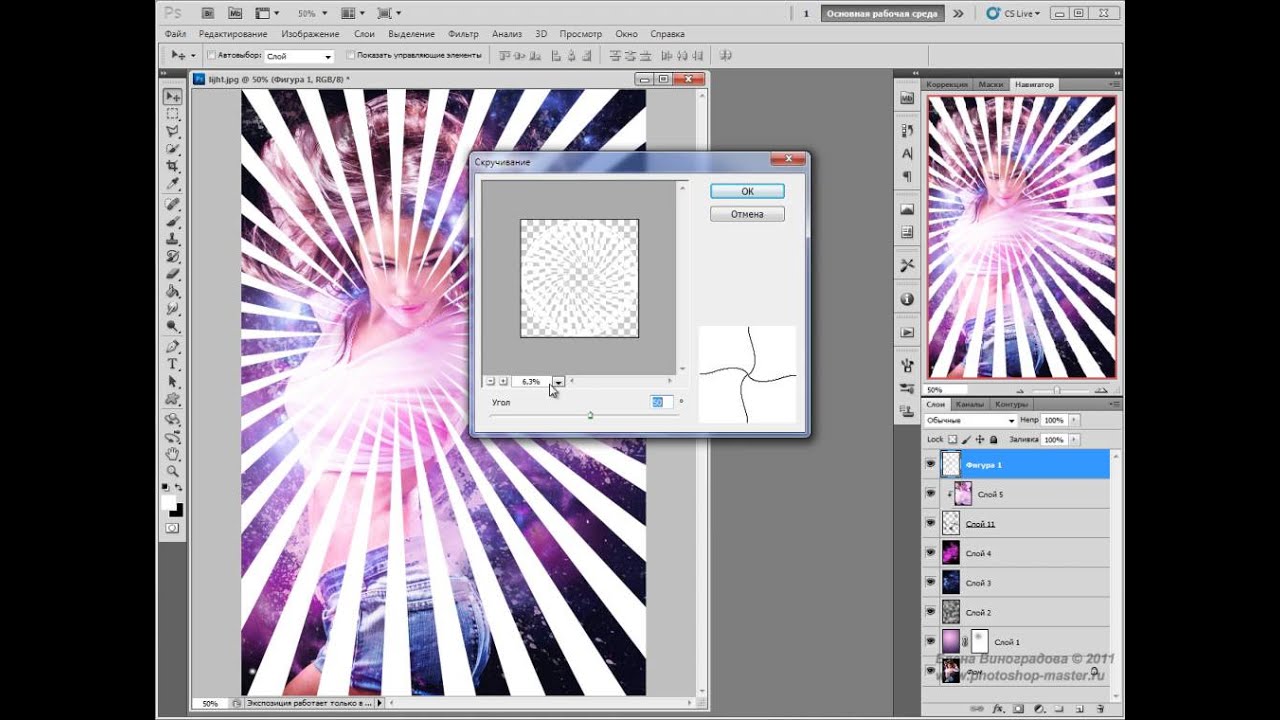Launch Adobe Bridge from the top bar
Screen dimensions: 1280x720
[x=207, y=13]
